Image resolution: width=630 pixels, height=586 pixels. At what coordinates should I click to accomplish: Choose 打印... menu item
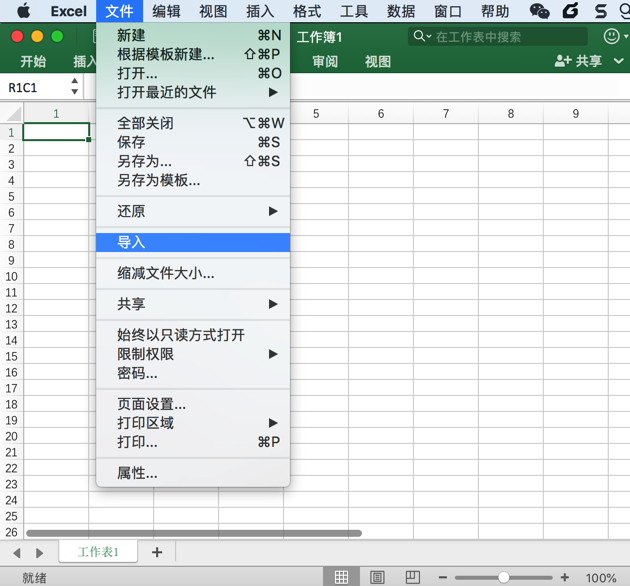(193, 442)
